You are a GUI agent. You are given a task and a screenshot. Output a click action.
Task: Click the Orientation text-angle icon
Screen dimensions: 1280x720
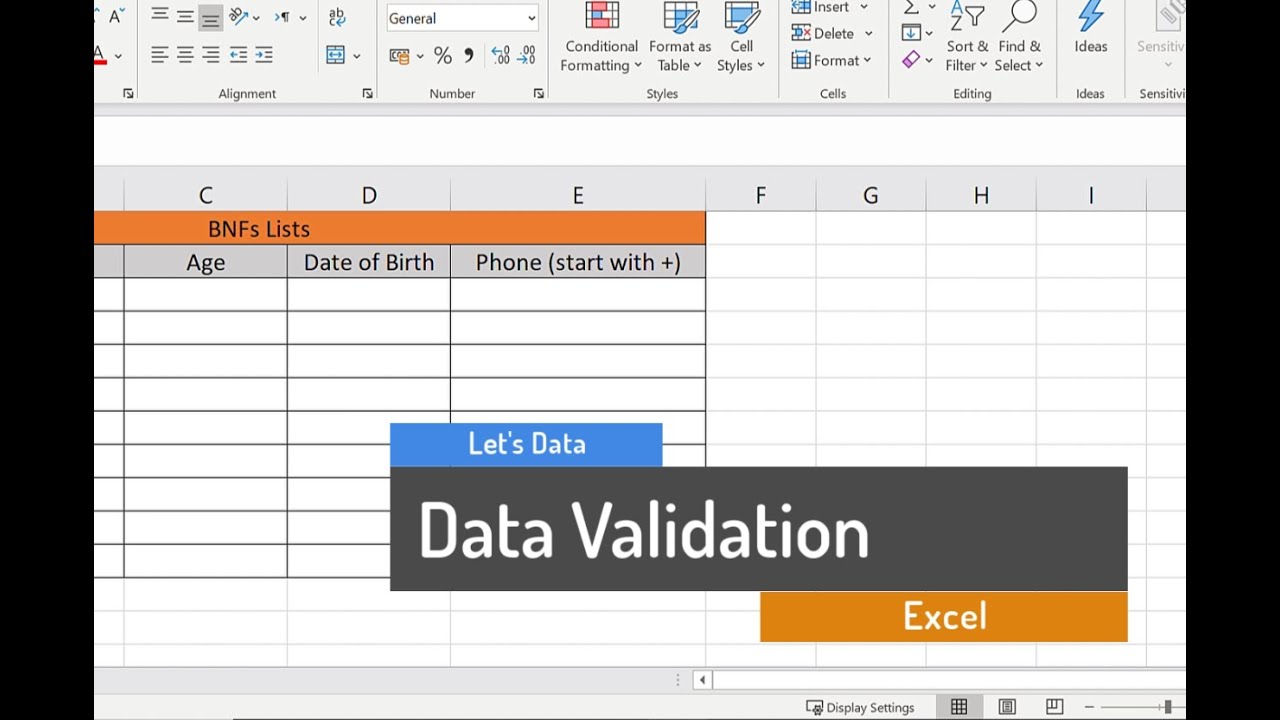tap(238, 17)
